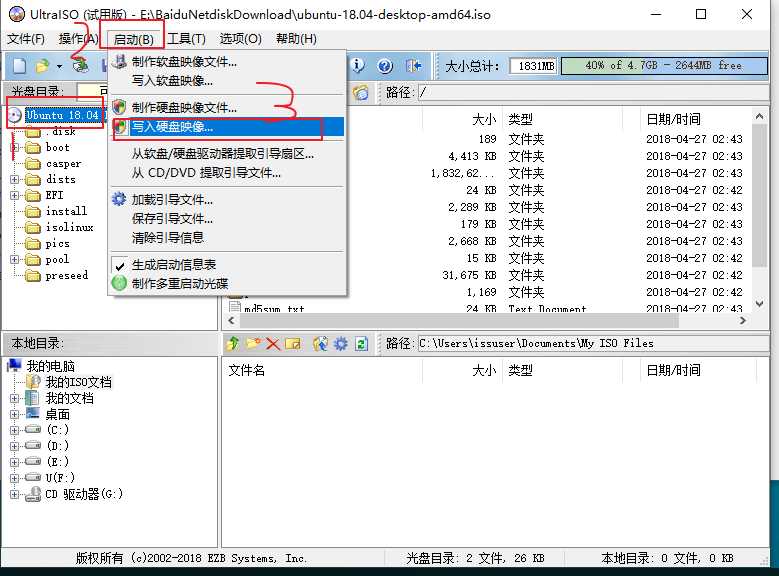The width and height of the screenshot is (779, 576).
Task: Click the local Up folder icon
Action: pyautogui.click(x=233, y=343)
